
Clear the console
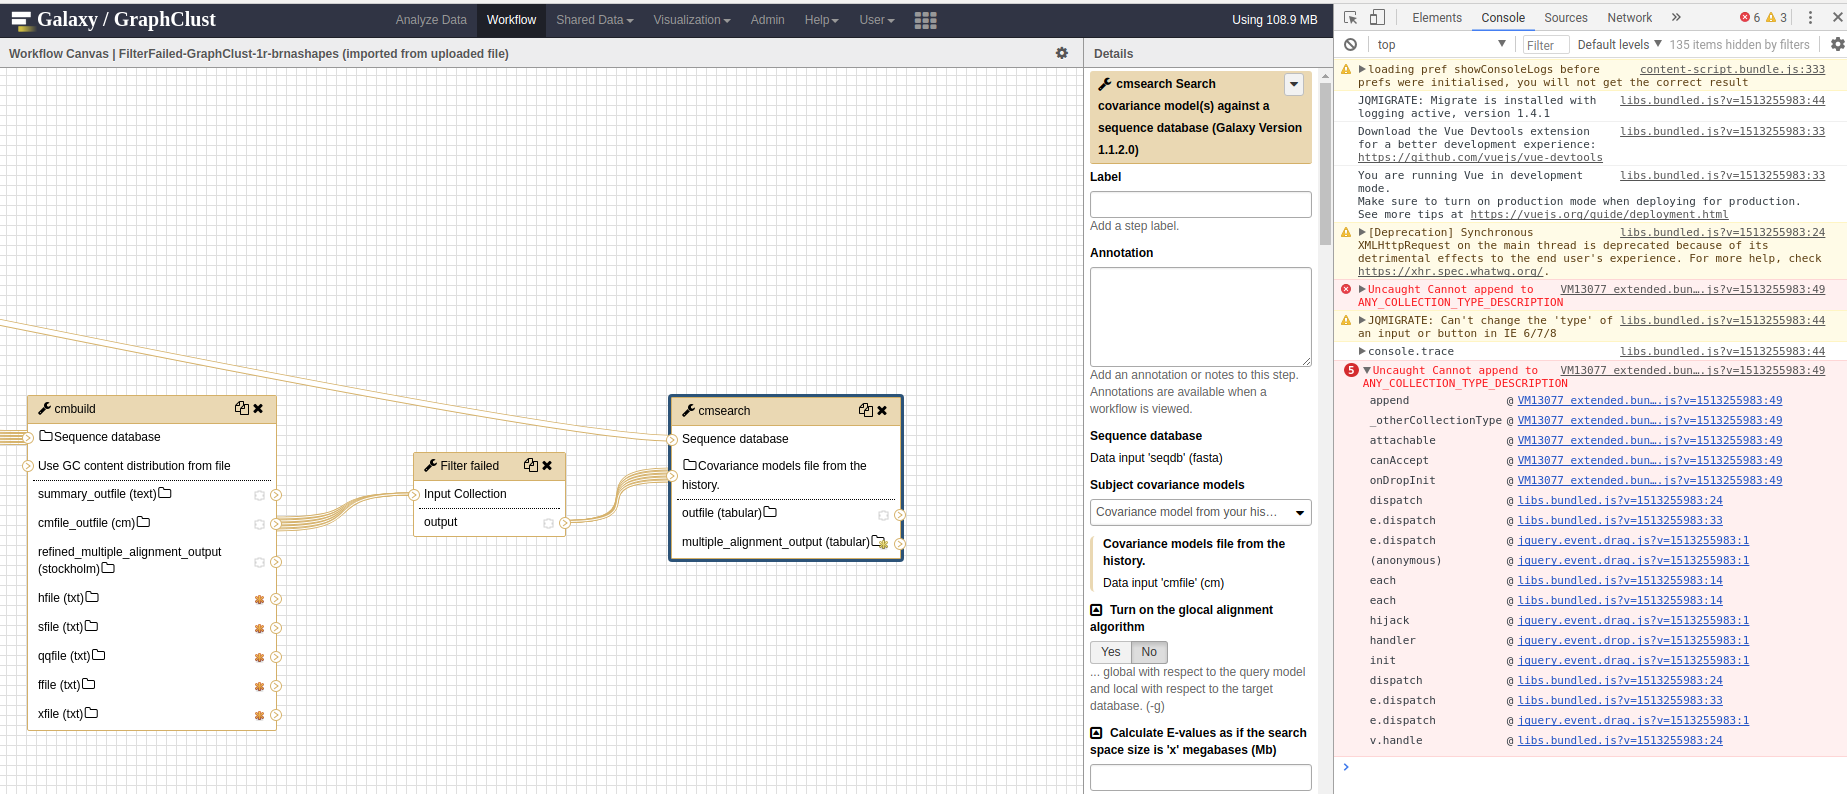coord(1350,44)
